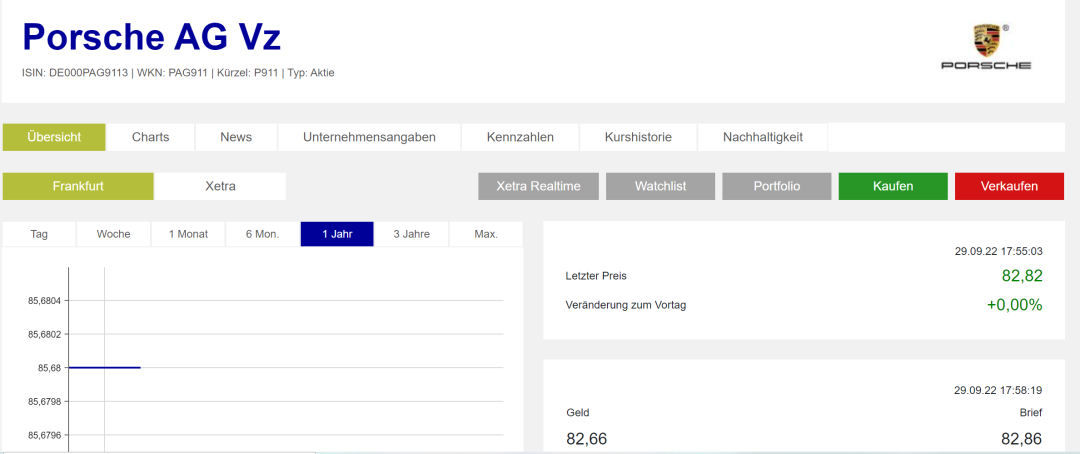Set chart range to Tag
This screenshot has height=454, width=1080.
39,234
